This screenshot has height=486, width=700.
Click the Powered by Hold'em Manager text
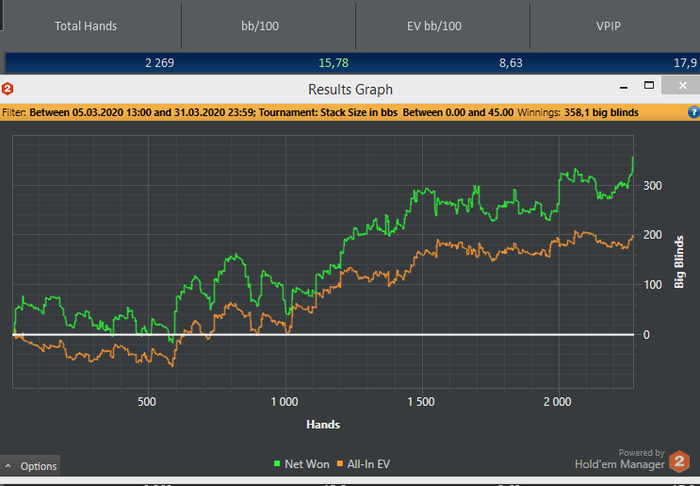620,459
